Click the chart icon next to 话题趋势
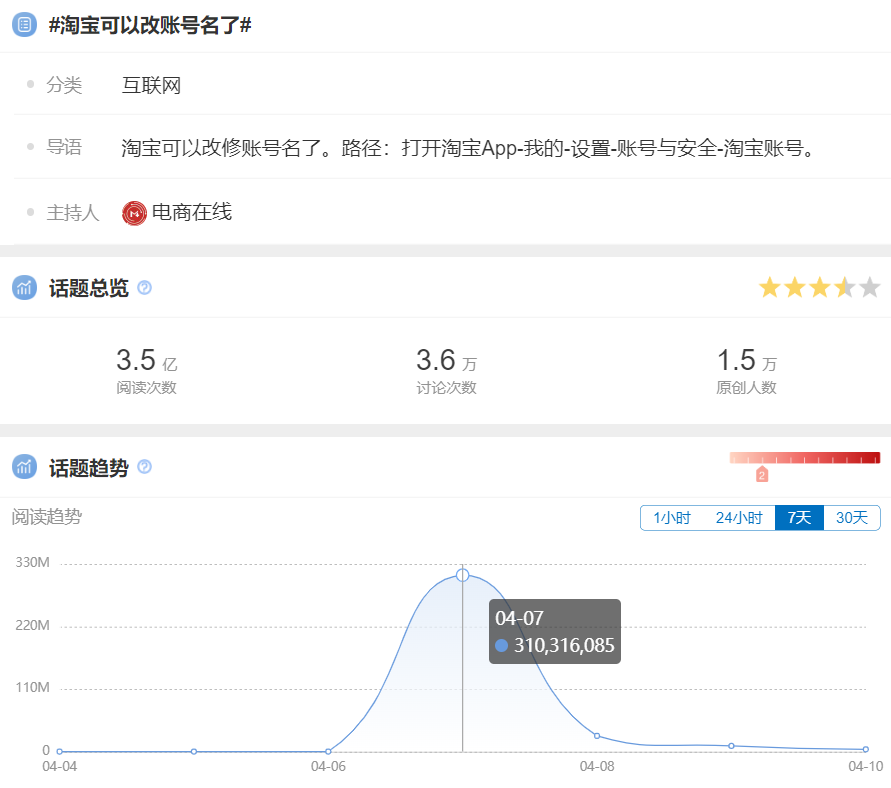Screen dimensions: 891x788 click(24, 467)
